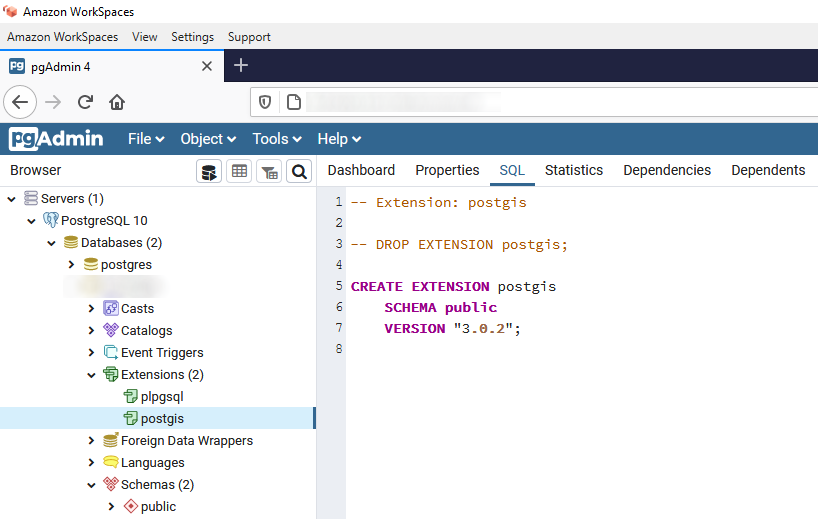Expand the public schema node
818x519 pixels.
111,506
